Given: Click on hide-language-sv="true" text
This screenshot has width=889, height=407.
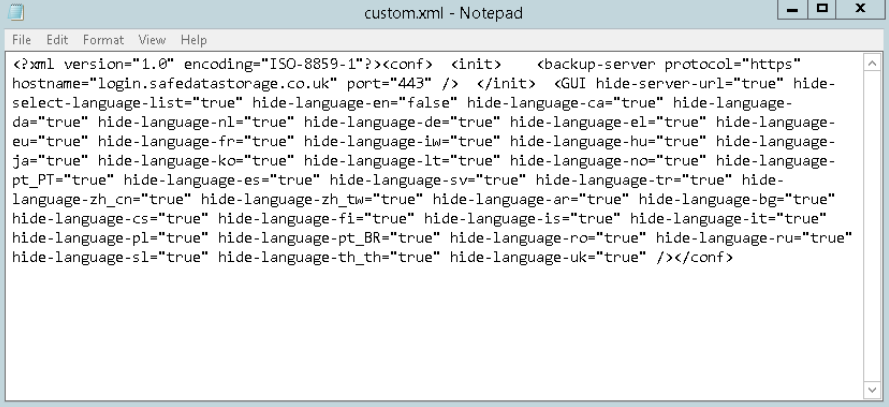Looking at the screenshot, I should pyautogui.click(x=428, y=180).
